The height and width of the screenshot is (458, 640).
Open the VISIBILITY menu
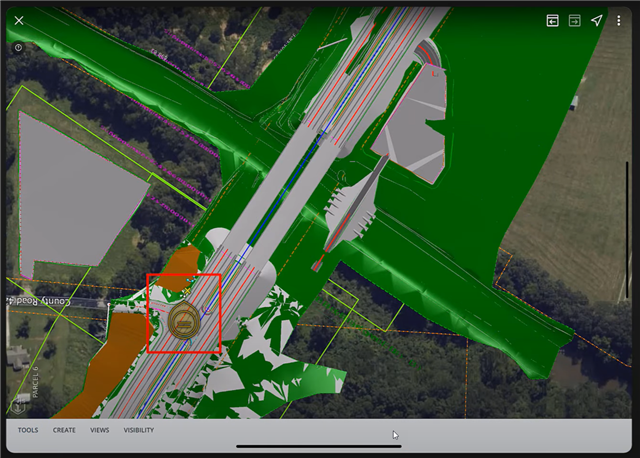(139, 430)
